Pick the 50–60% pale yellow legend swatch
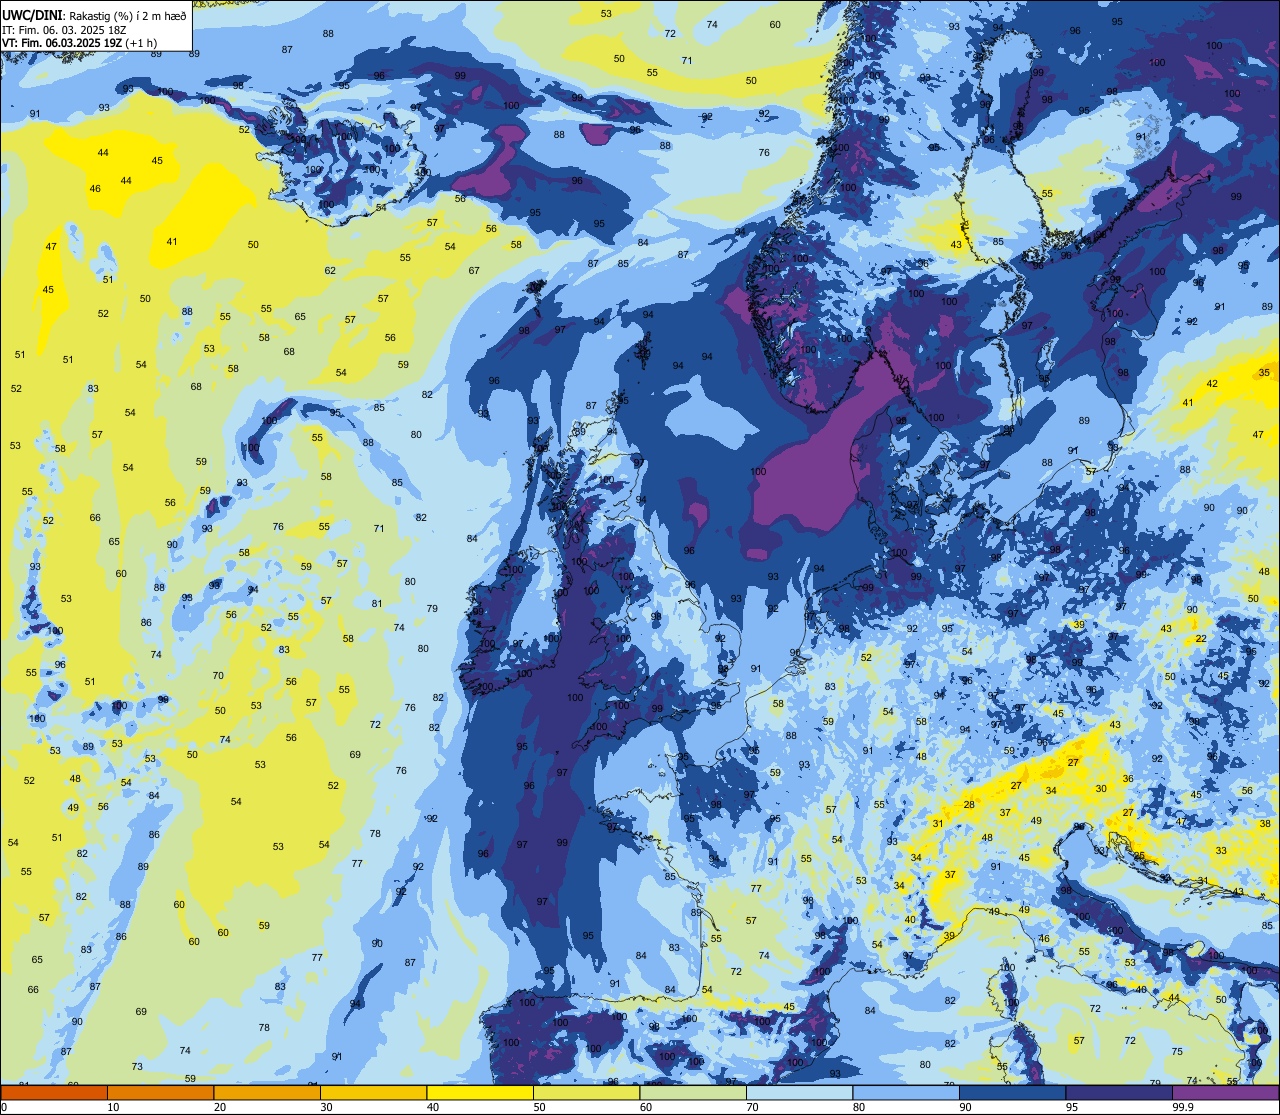Viewport: 1280px width, 1115px height. point(586,1093)
